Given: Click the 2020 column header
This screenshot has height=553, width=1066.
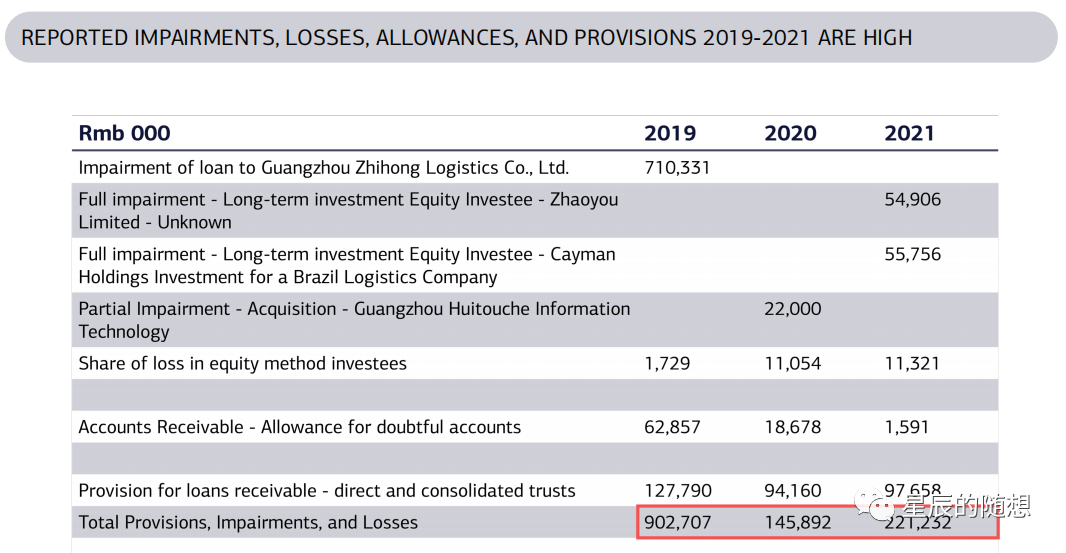Looking at the screenshot, I should coord(790,133).
